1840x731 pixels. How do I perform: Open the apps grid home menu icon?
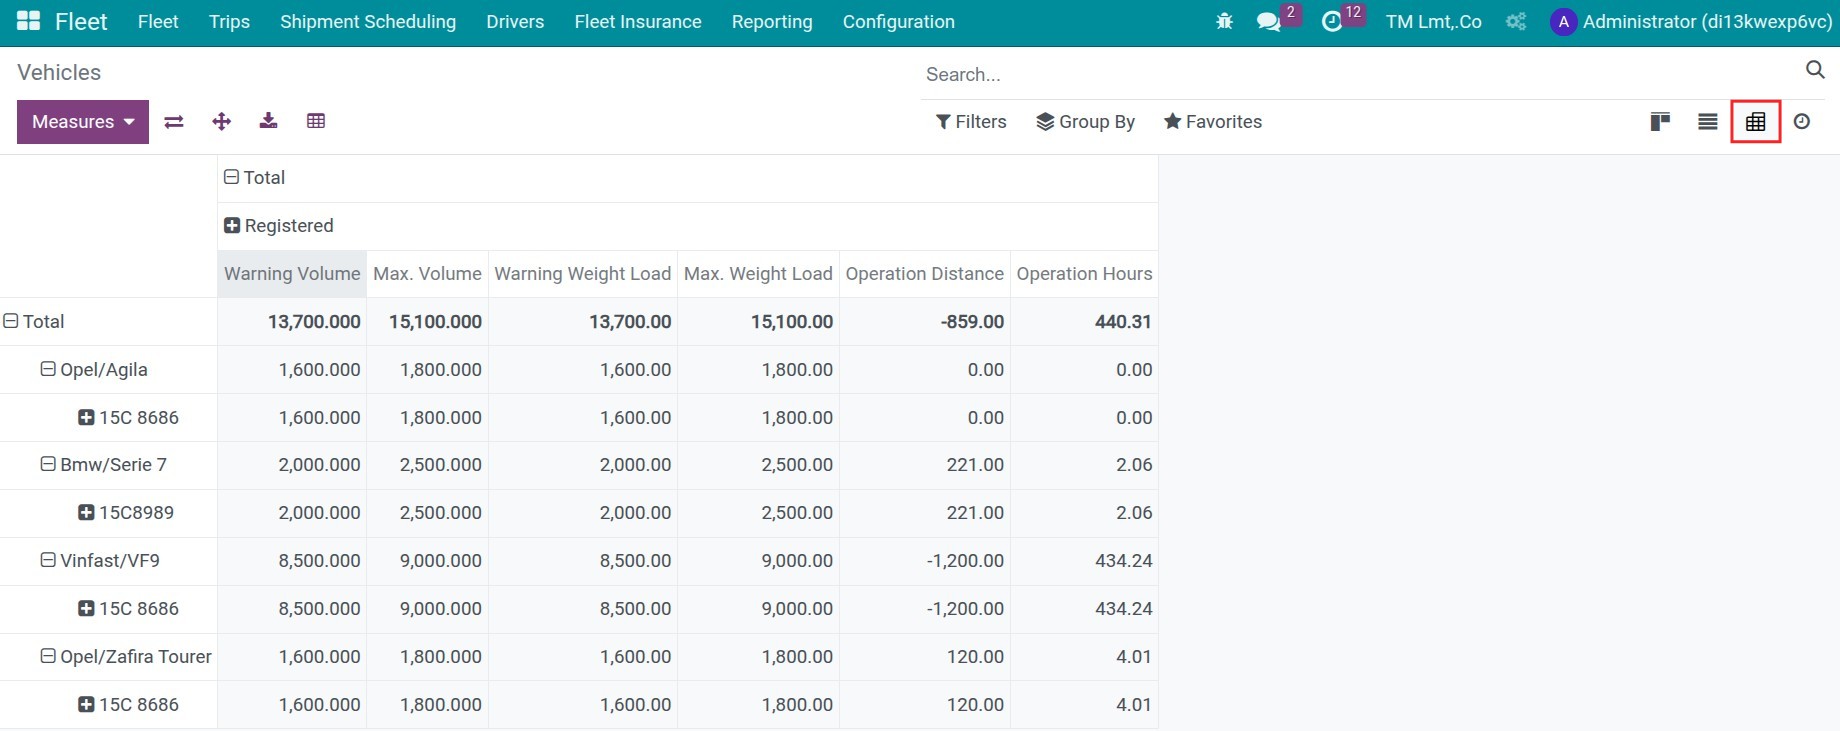(x=28, y=21)
